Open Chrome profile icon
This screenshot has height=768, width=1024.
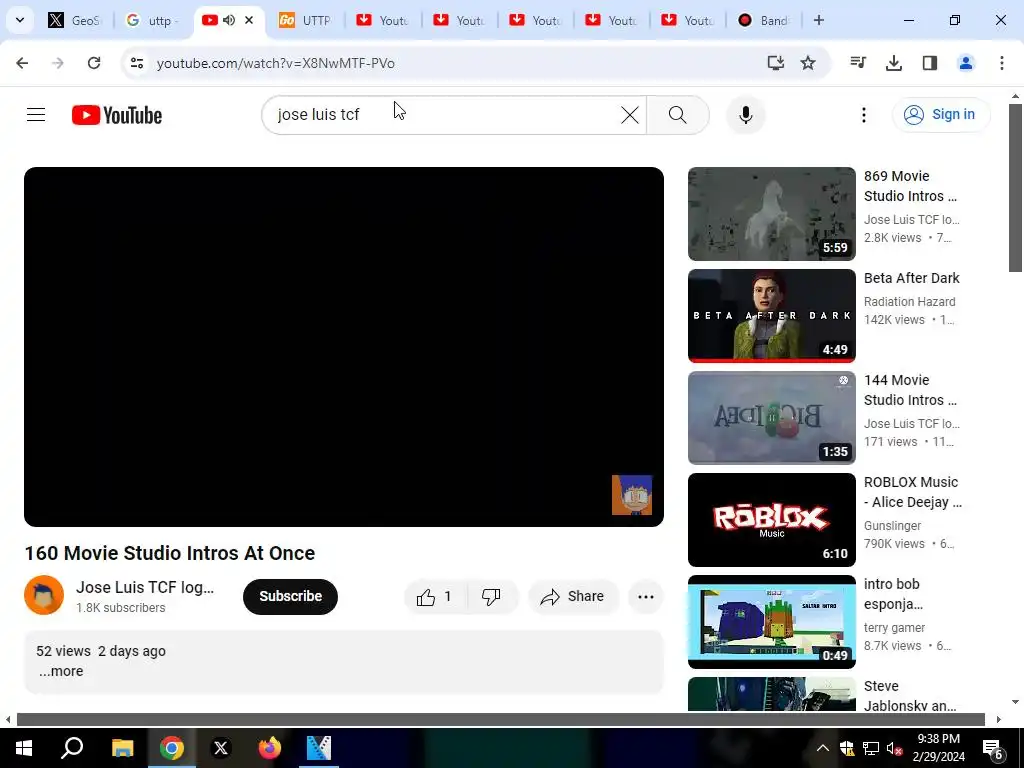coord(966,63)
